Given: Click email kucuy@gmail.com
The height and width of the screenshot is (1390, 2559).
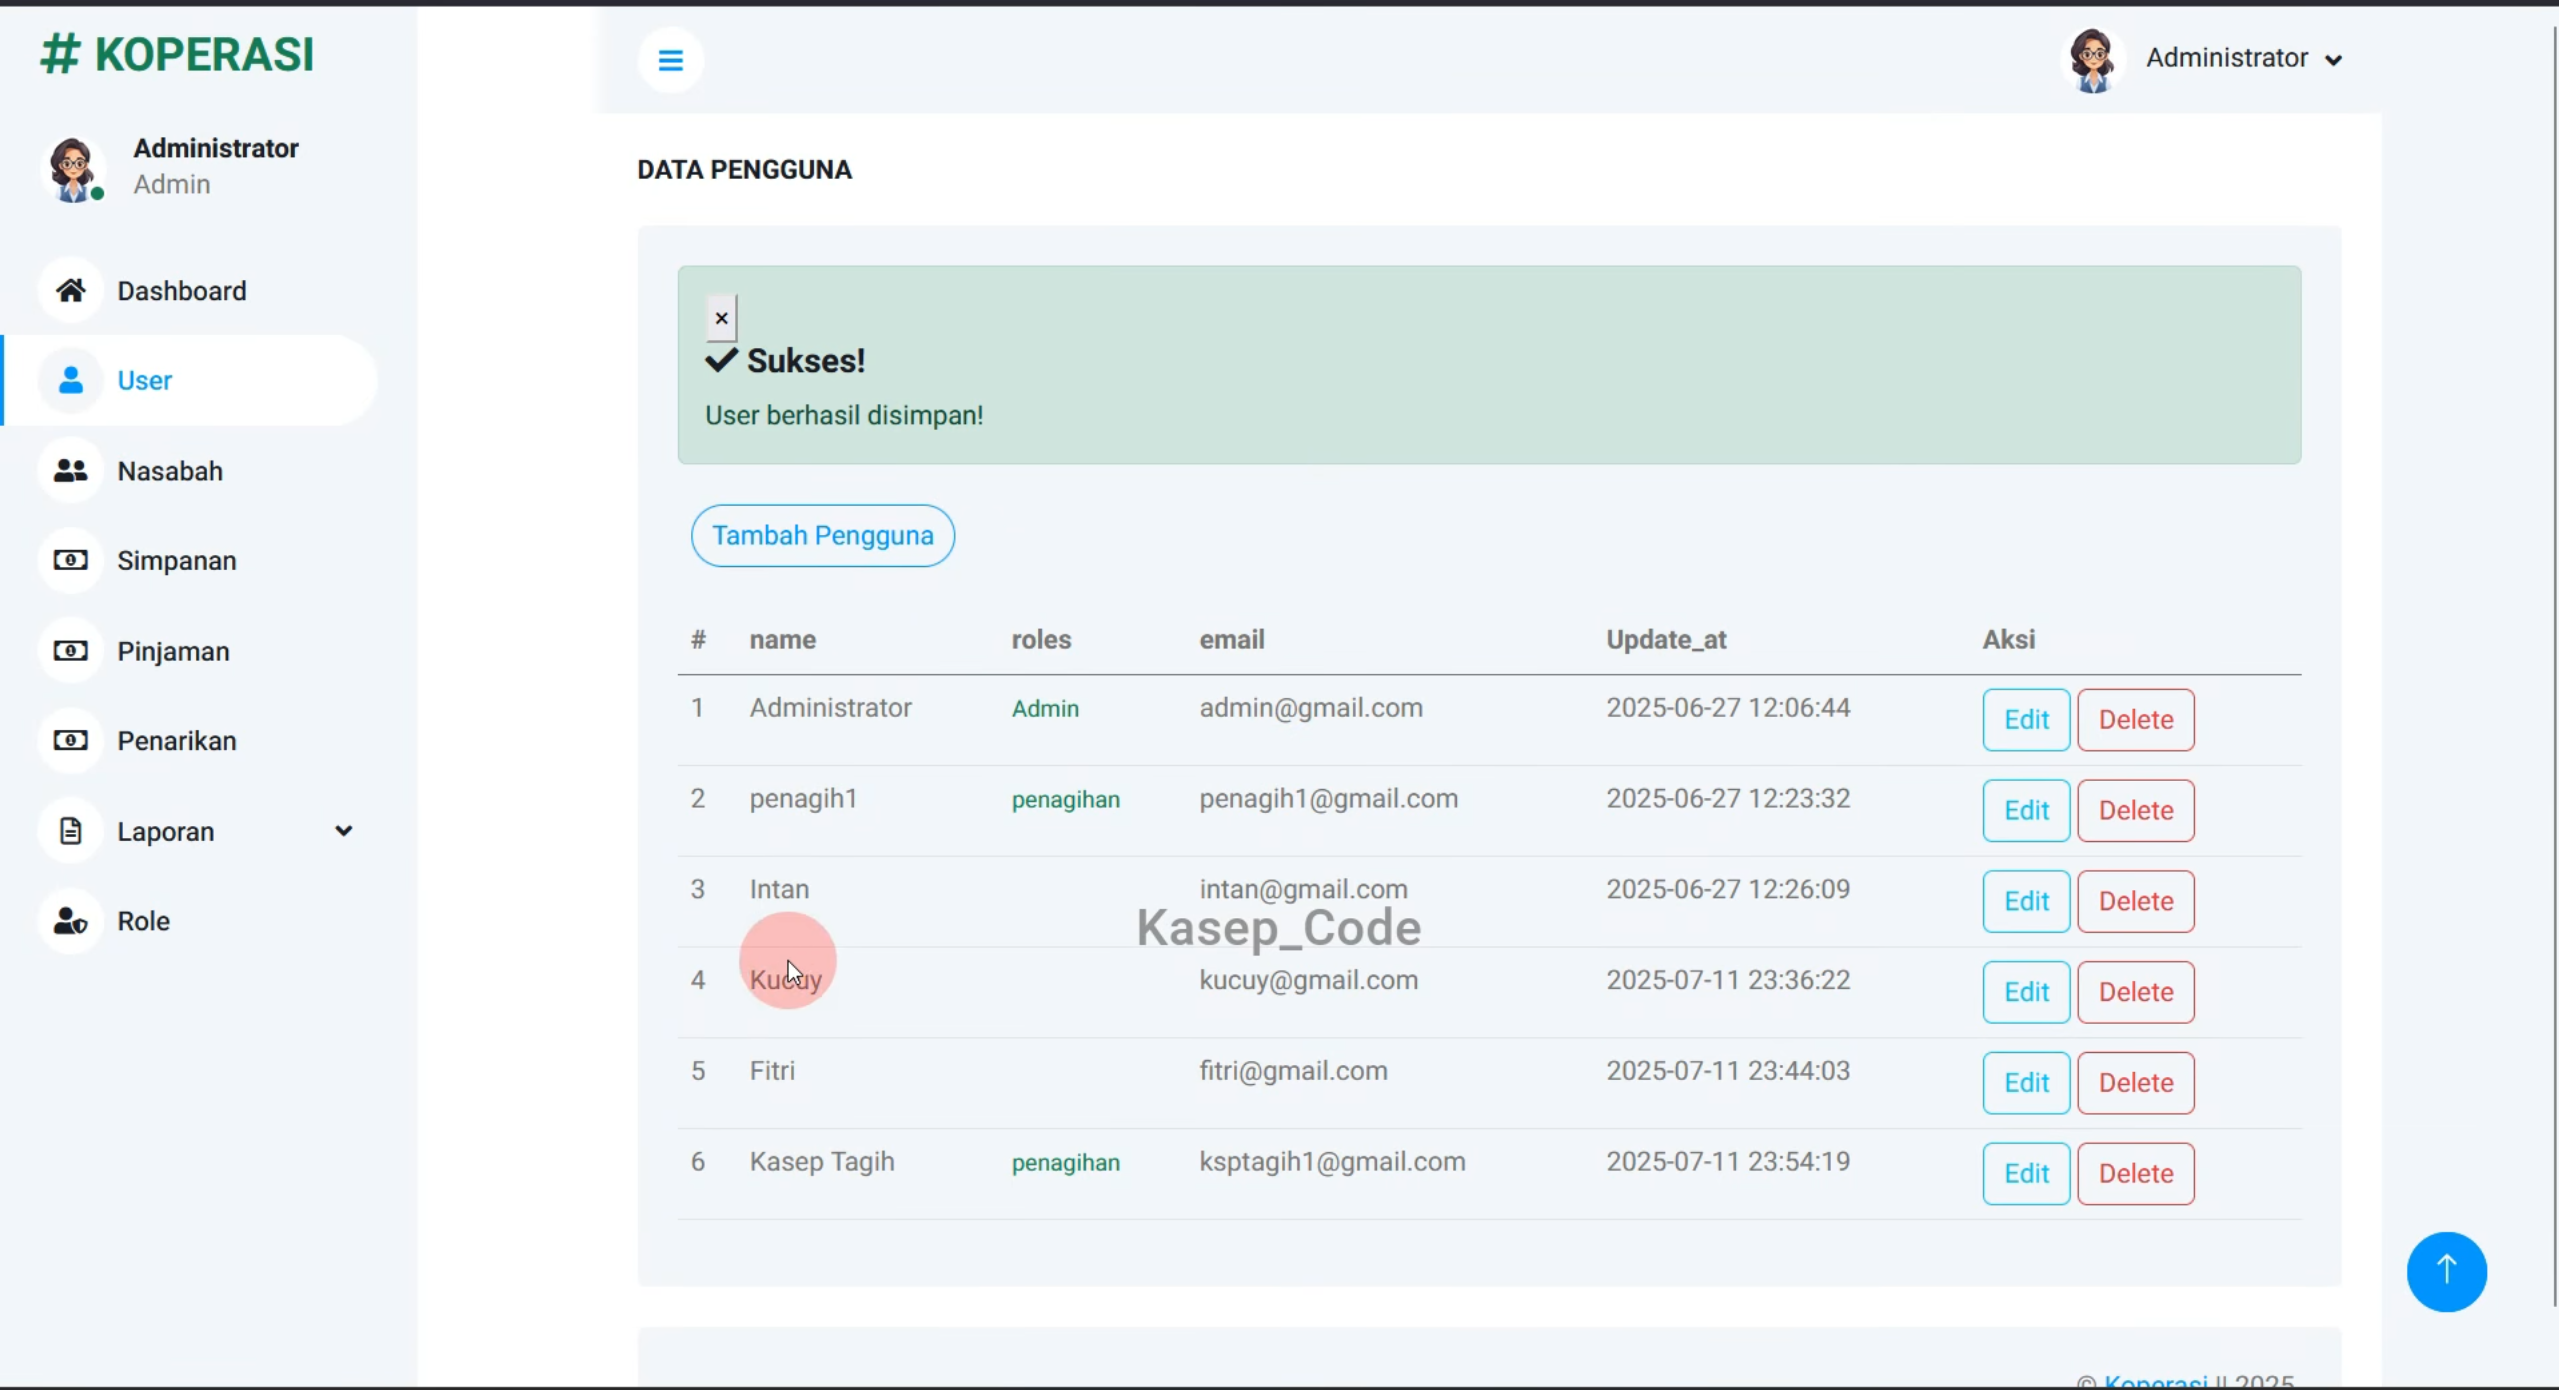Looking at the screenshot, I should (x=1308, y=980).
